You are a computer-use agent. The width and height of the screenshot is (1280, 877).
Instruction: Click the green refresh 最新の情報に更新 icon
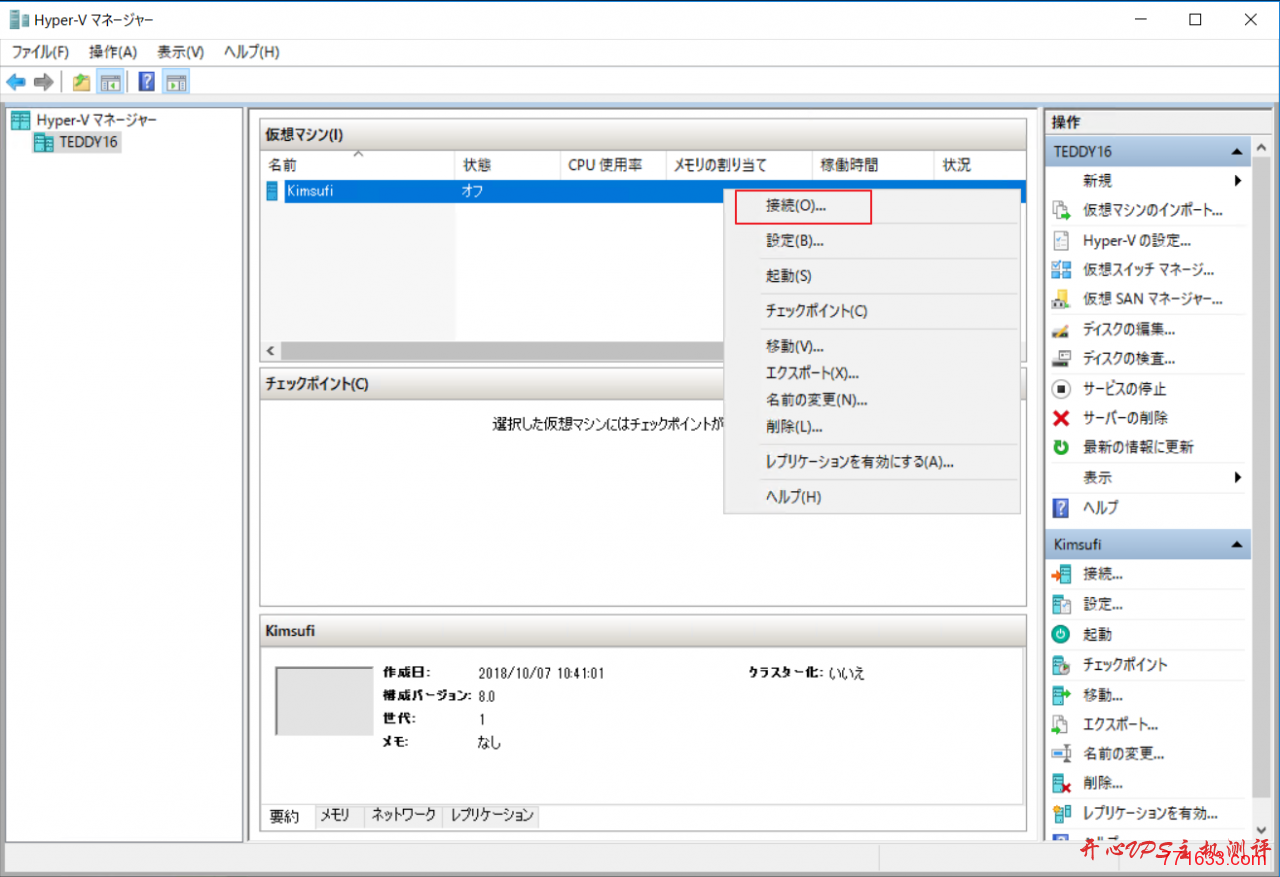pos(1060,447)
